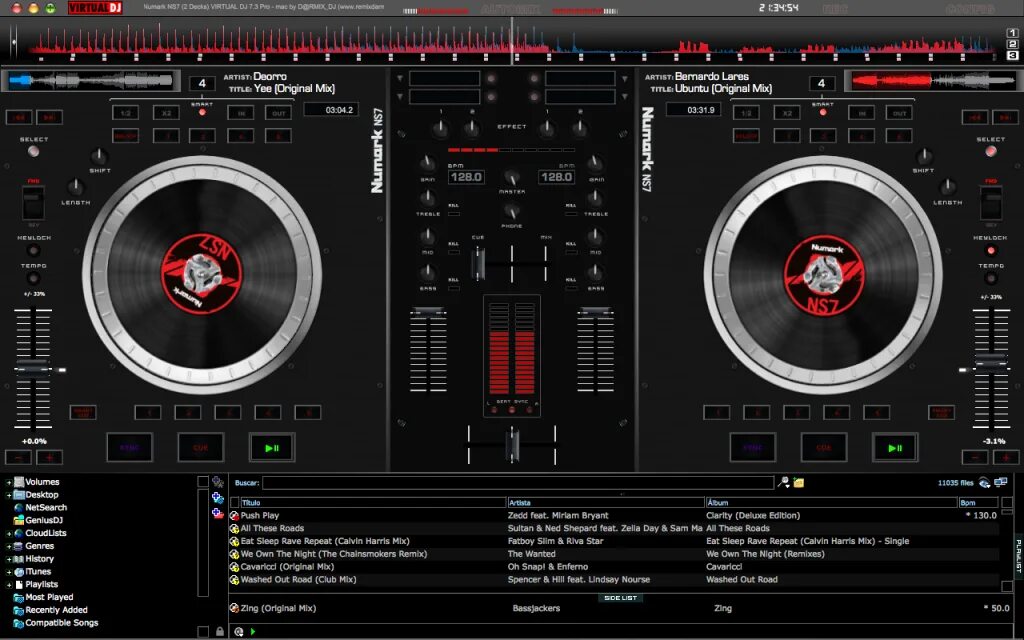Click the blue add-to-sidelist plus icon
The image size is (1024, 640).
tap(217, 498)
